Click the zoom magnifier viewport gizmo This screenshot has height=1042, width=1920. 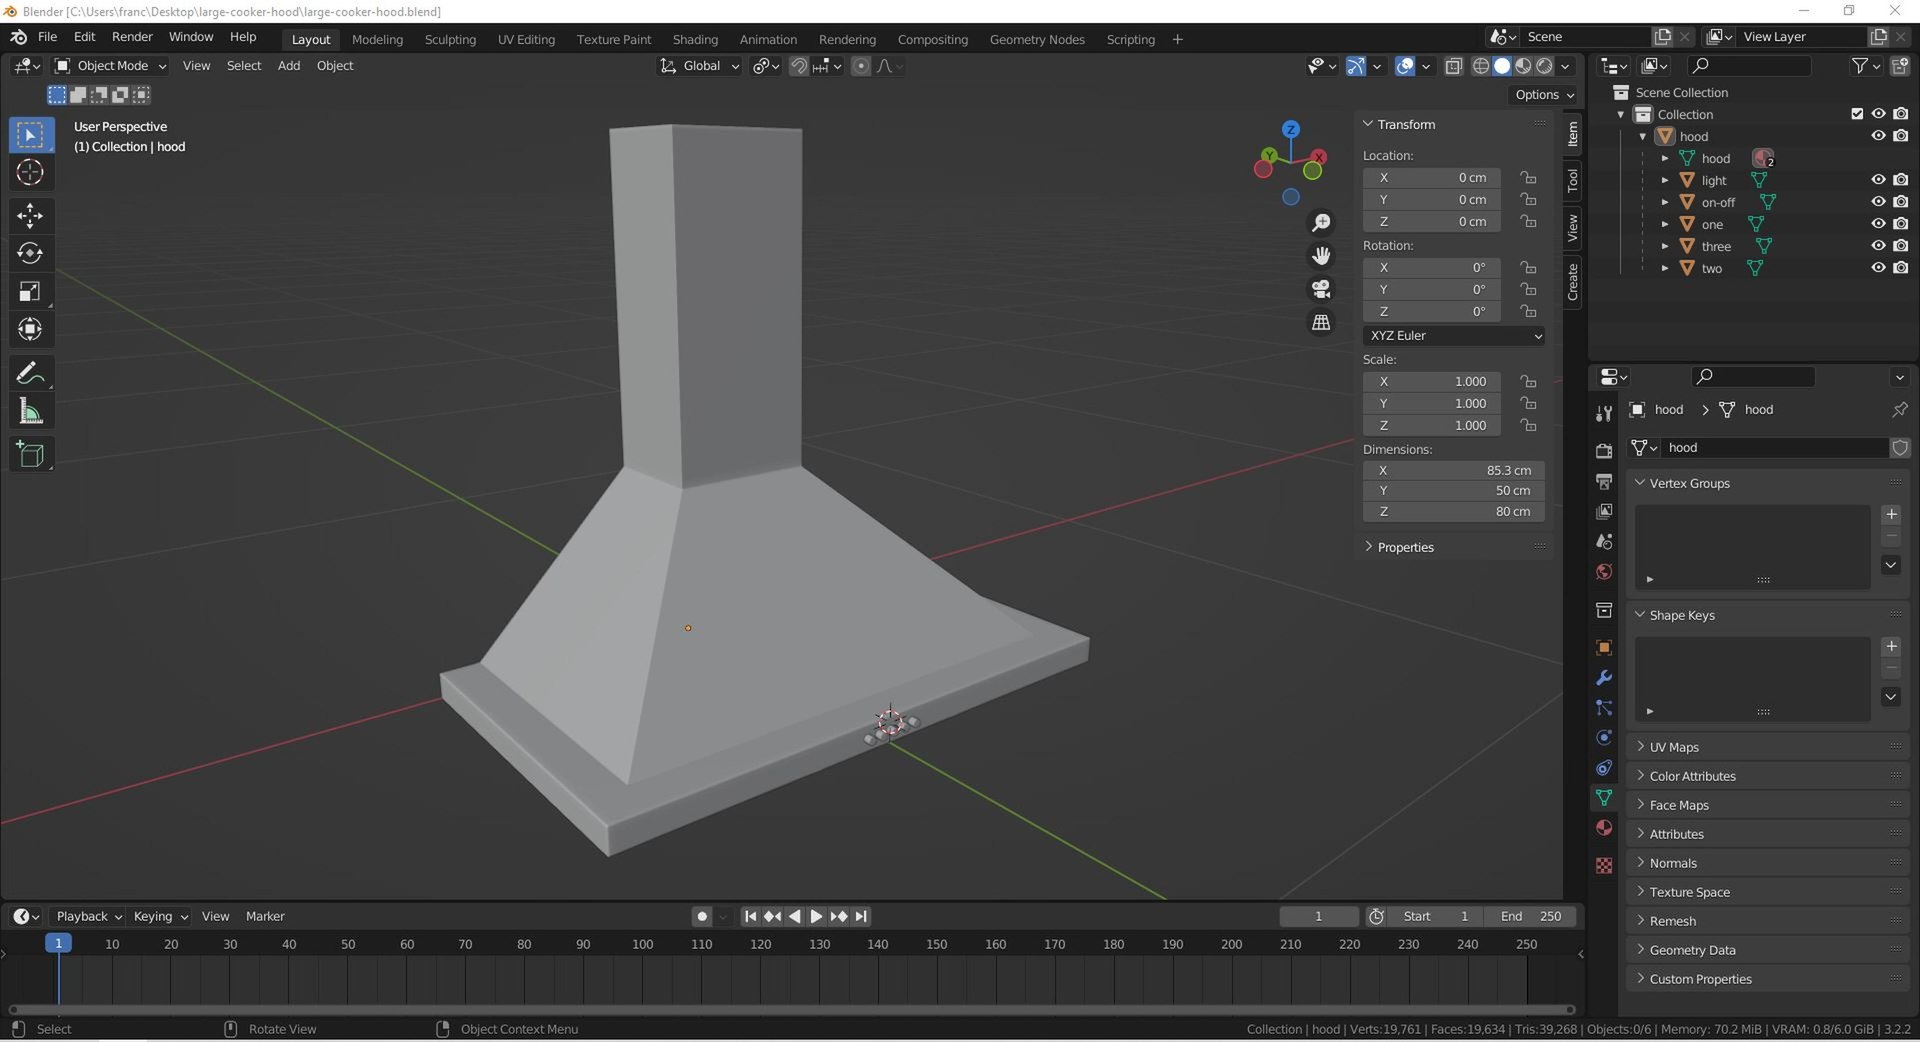click(x=1321, y=222)
